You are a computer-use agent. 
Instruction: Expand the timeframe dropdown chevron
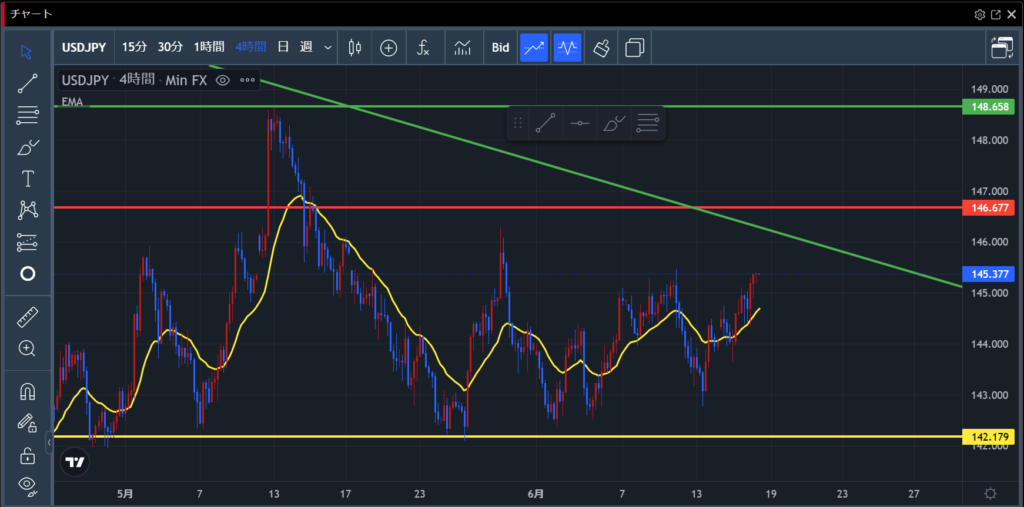(328, 48)
